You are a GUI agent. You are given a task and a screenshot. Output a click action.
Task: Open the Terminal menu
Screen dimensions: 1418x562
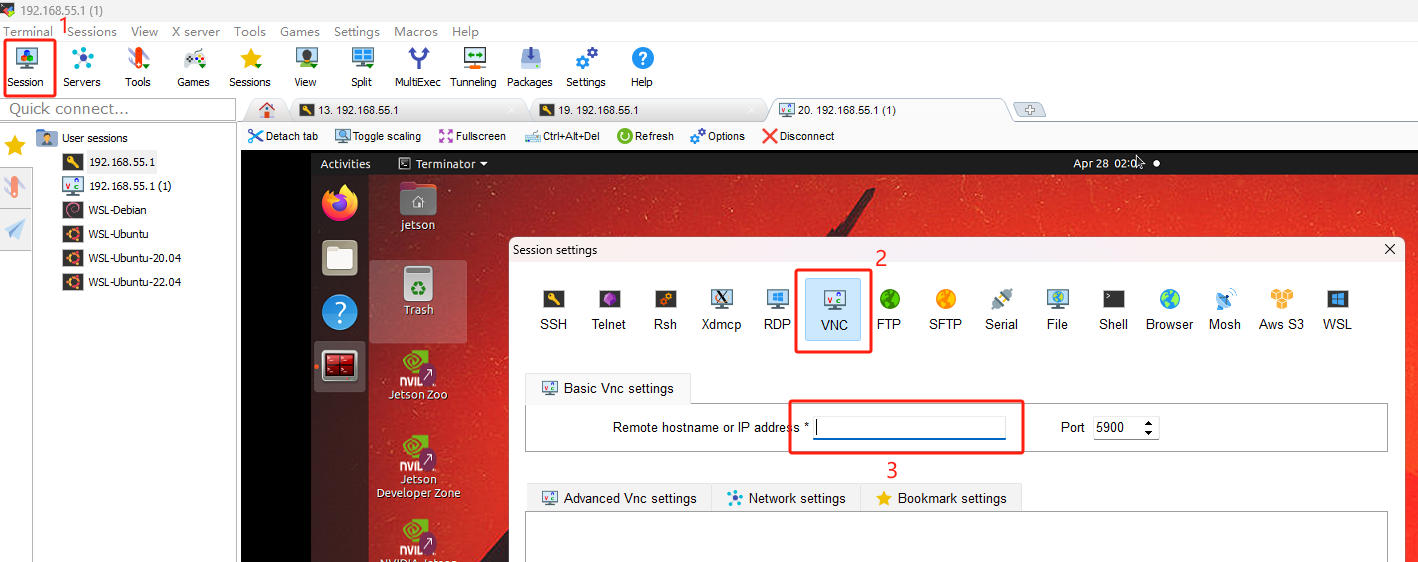click(x=27, y=31)
